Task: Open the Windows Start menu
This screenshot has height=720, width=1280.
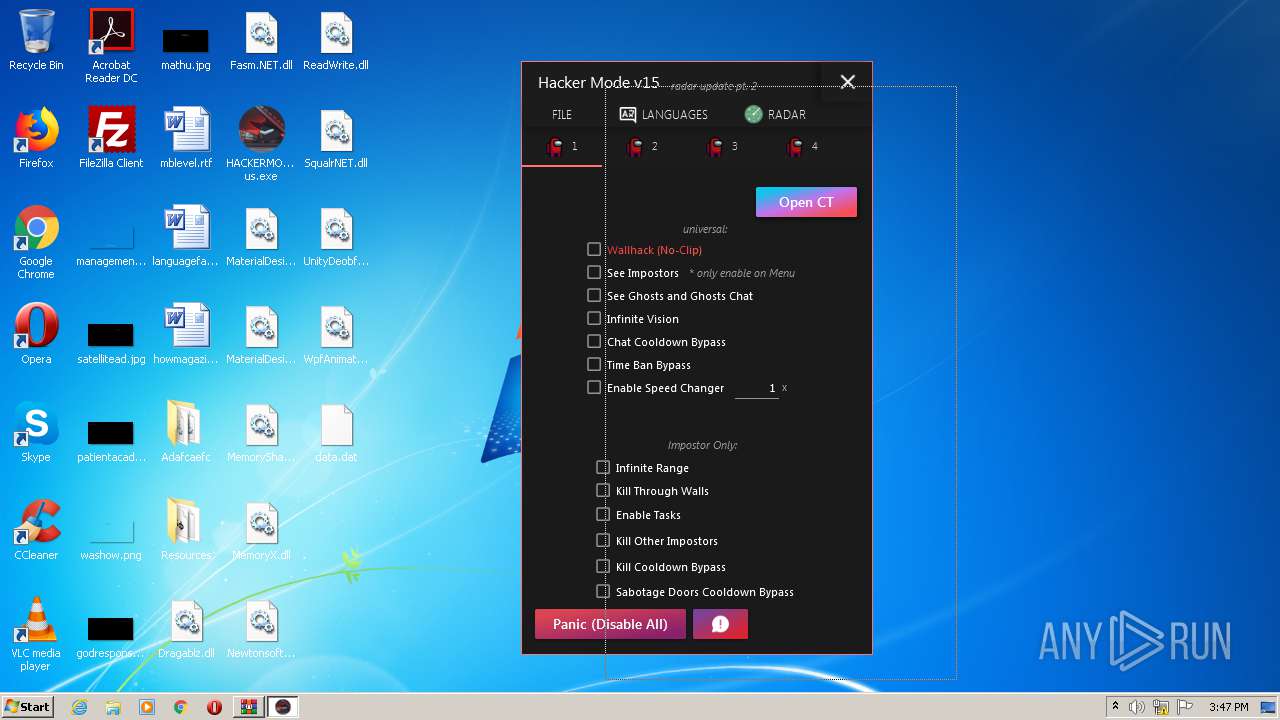Action: tap(28, 707)
